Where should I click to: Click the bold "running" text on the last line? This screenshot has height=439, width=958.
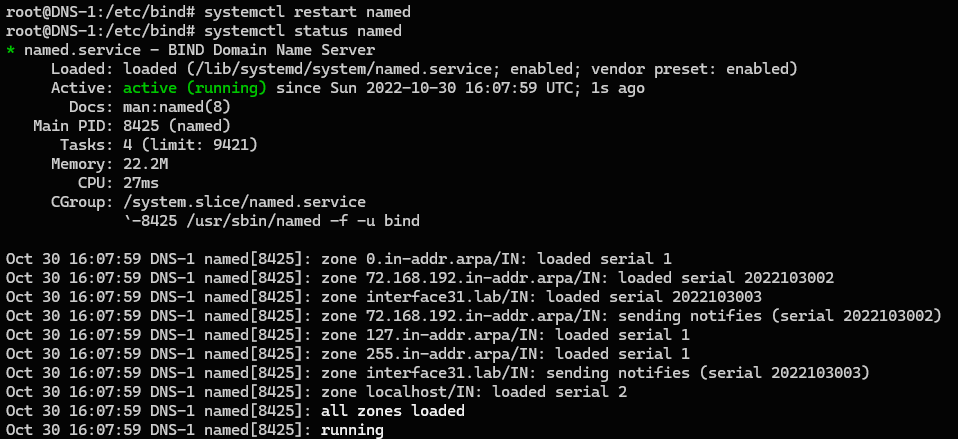point(352,430)
